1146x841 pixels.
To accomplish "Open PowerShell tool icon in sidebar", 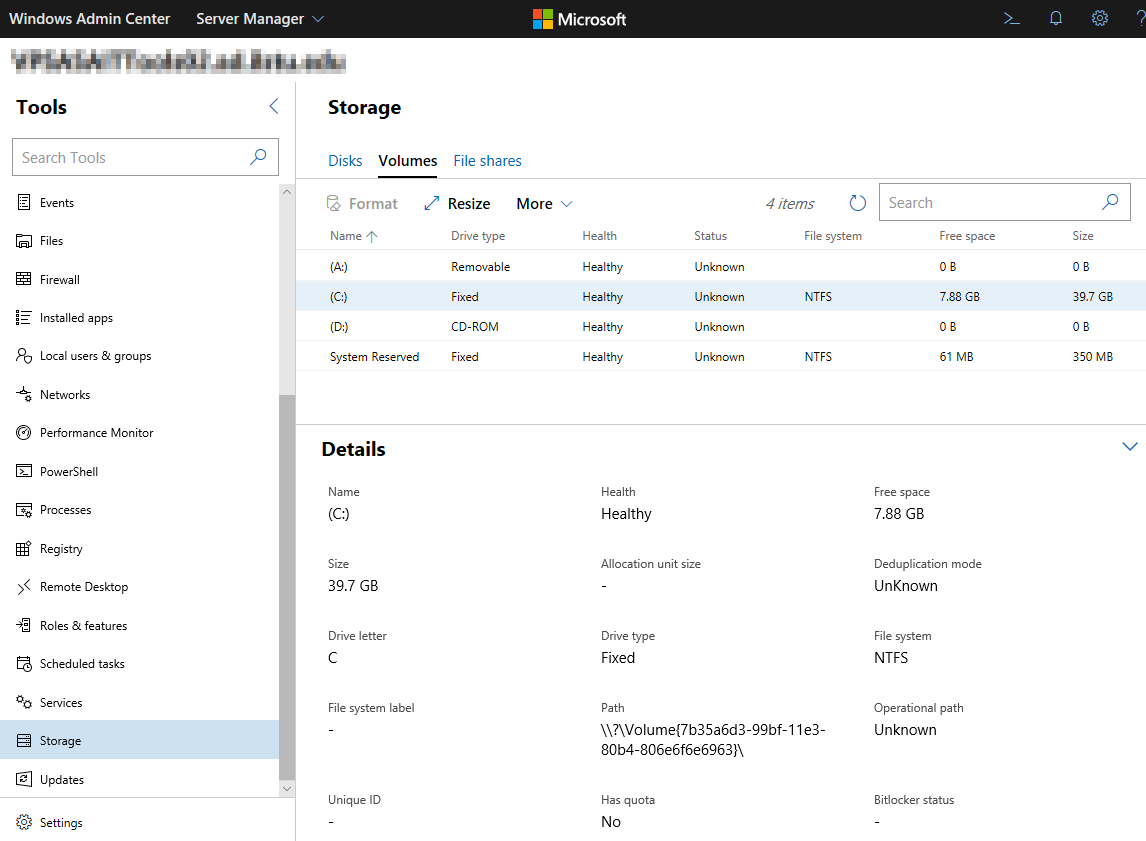I will 24,471.
